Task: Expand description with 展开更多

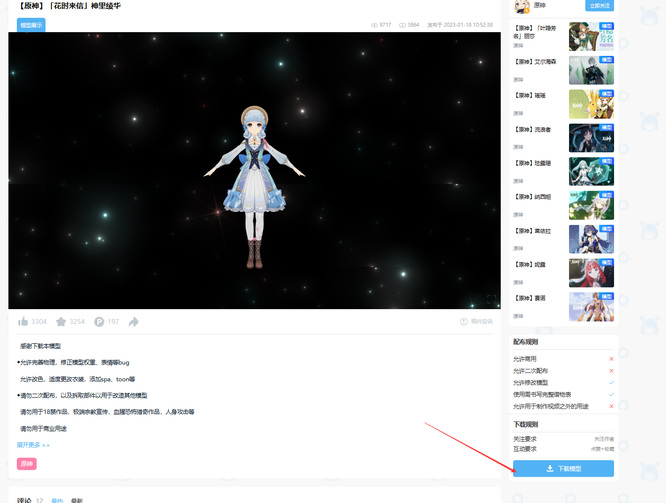Action: (33, 444)
